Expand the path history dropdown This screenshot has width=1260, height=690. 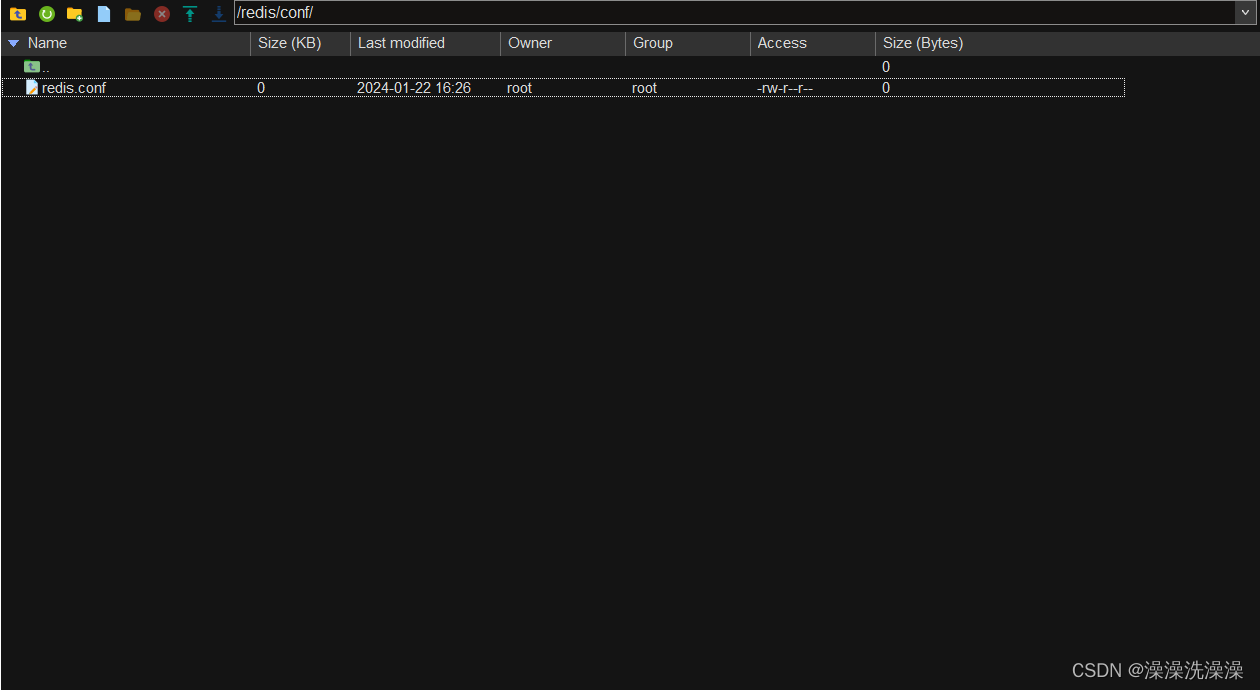pyautogui.click(x=1247, y=12)
